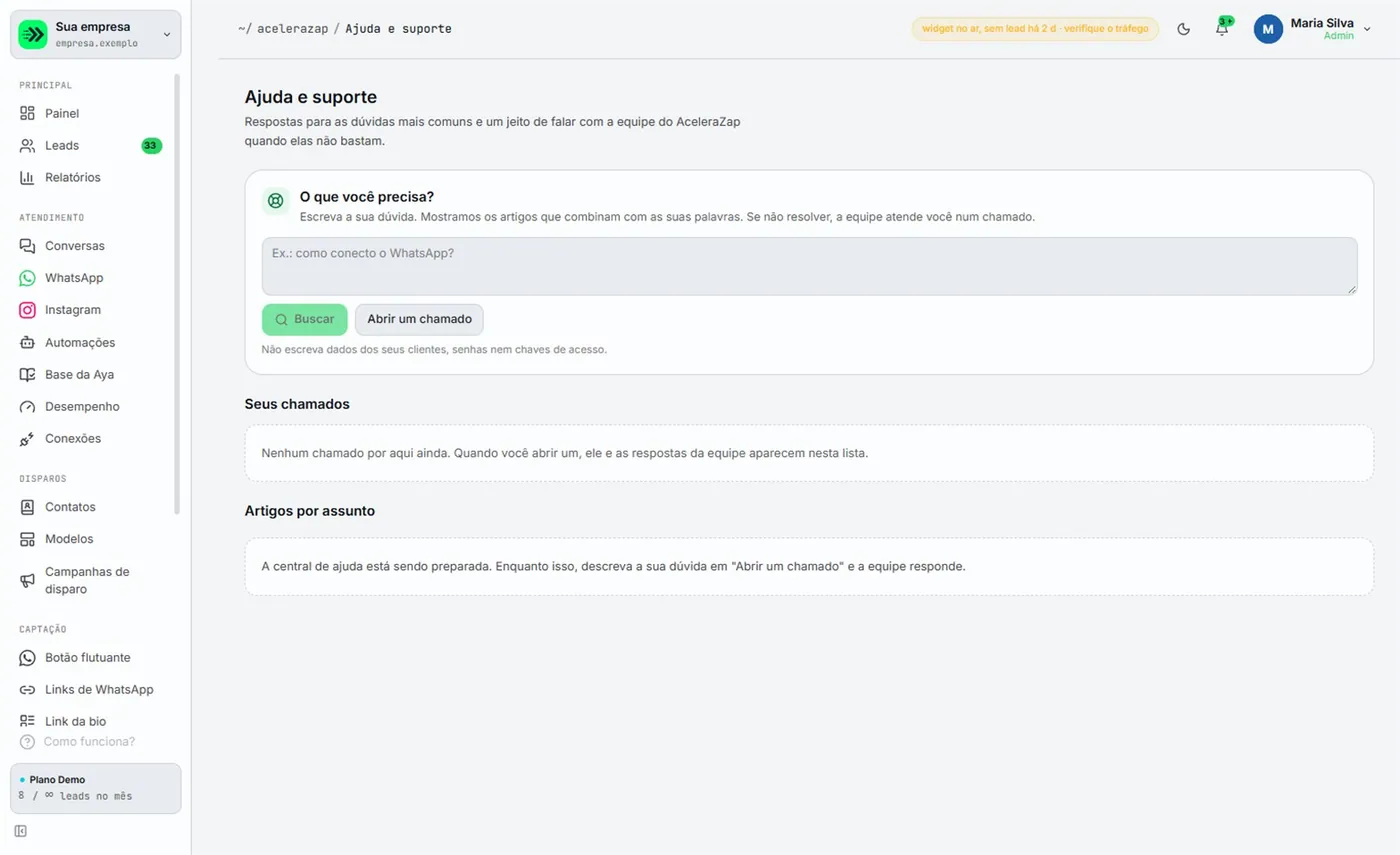This screenshot has height=855, width=1400.
Task: Click the Abrir um chamado button
Action: pyautogui.click(x=419, y=319)
